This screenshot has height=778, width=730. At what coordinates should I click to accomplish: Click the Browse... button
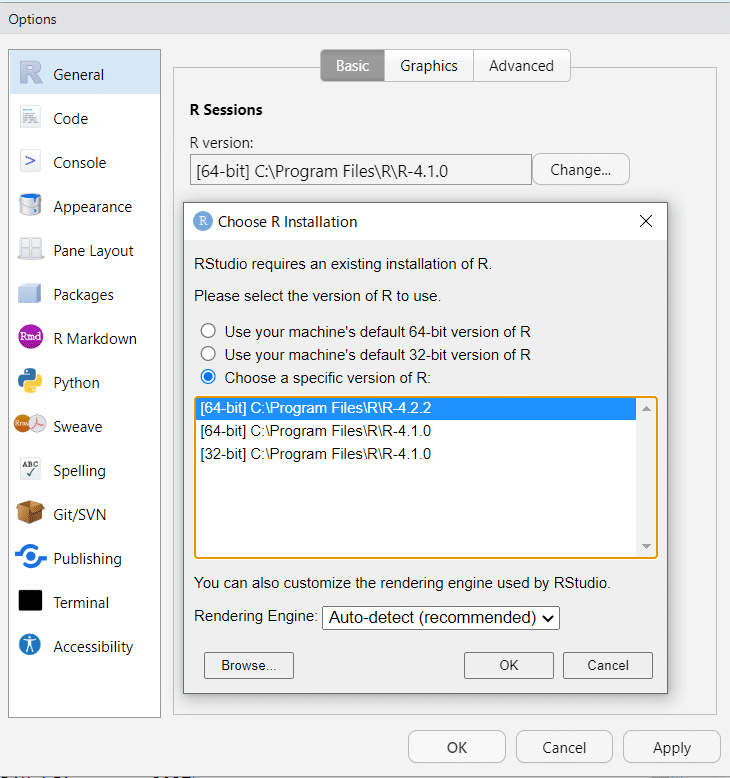tap(249, 665)
